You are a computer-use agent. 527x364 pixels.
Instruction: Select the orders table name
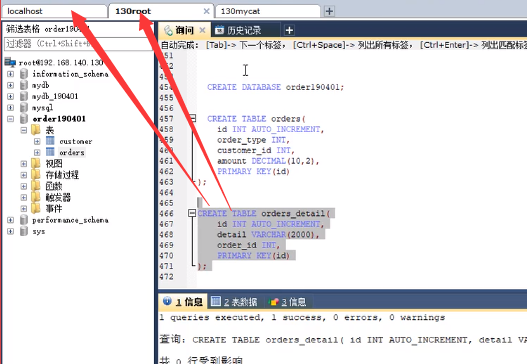pos(72,153)
